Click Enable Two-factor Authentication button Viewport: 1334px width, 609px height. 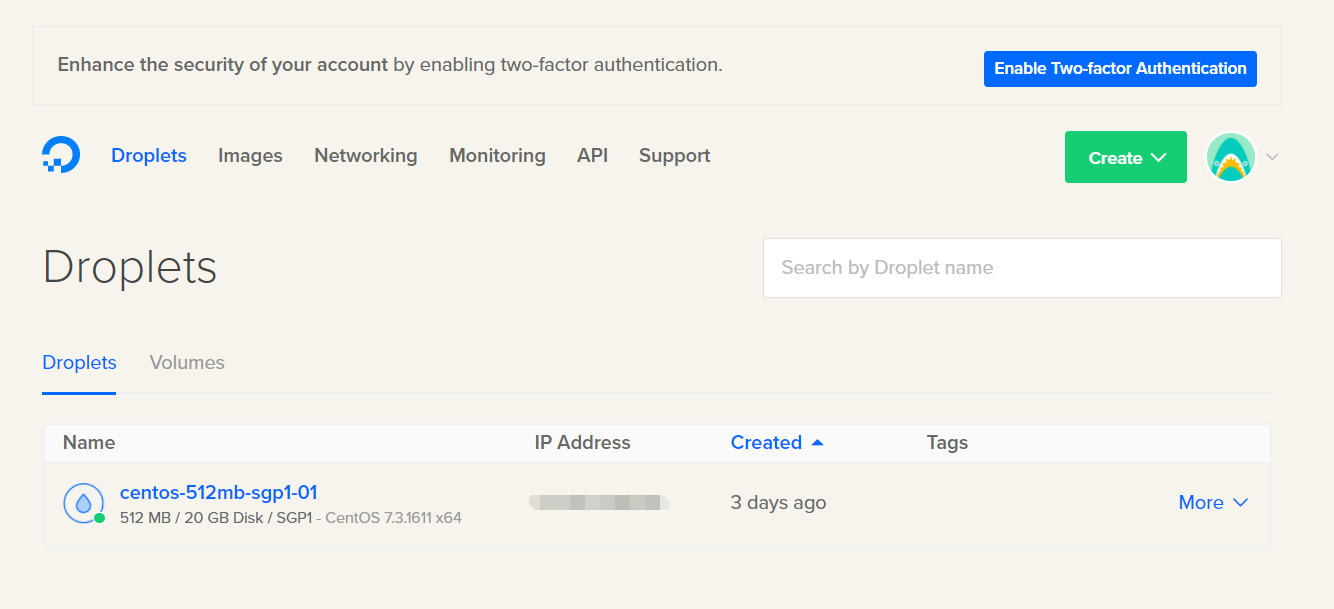pos(1120,69)
